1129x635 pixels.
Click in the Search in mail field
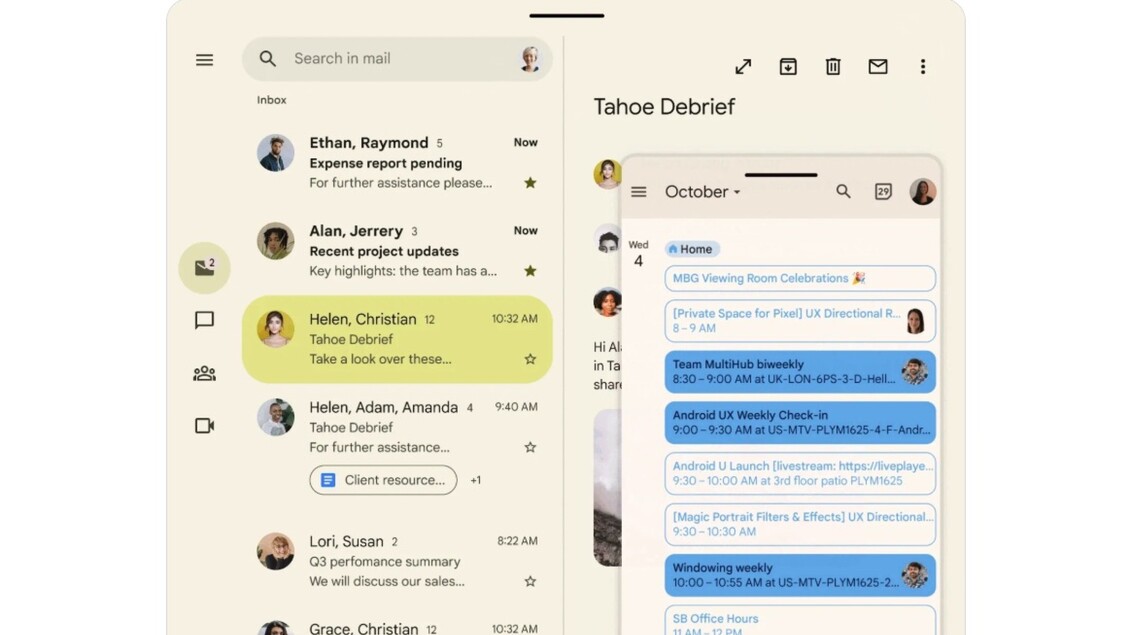click(397, 59)
